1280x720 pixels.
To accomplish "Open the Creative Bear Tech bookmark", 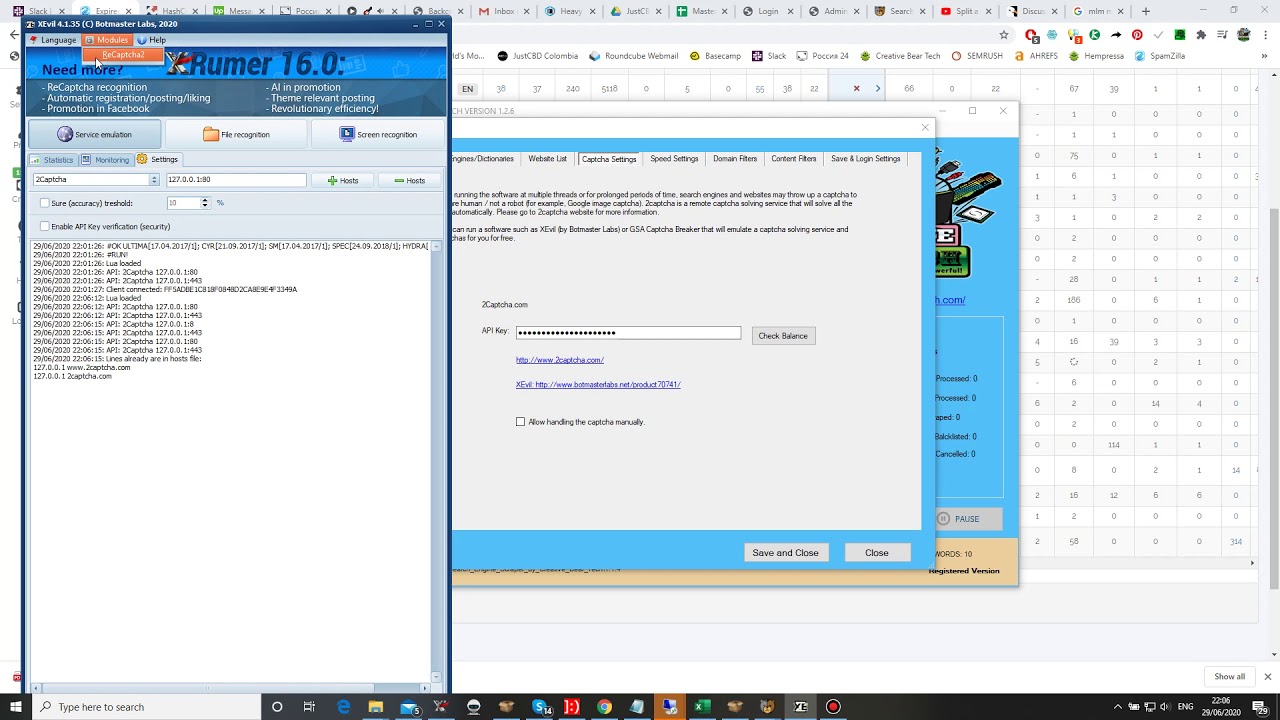I will [900, 56].
